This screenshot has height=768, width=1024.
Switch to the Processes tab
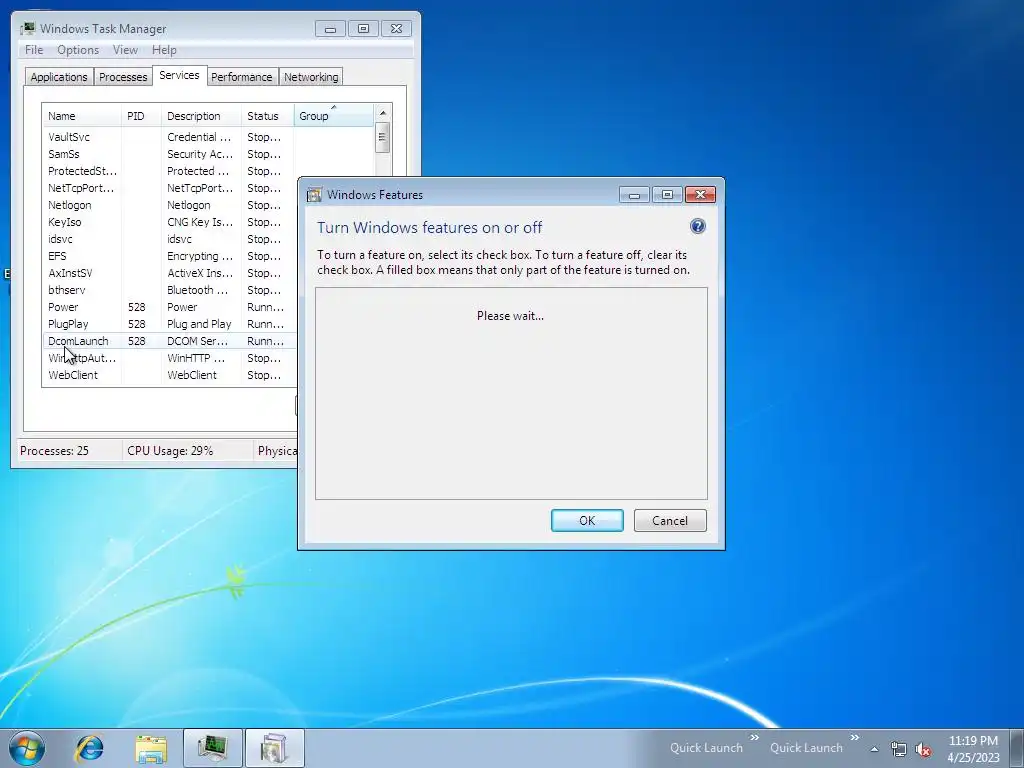click(x=123, y=77)
